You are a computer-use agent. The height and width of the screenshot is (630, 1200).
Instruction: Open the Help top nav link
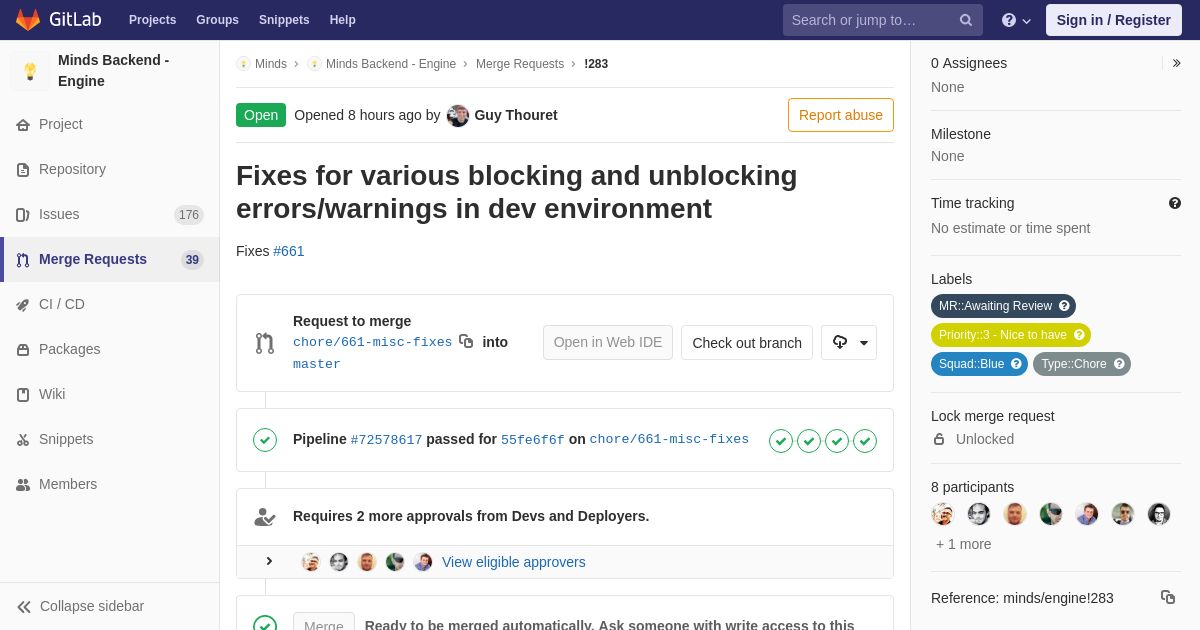(343, 20)
